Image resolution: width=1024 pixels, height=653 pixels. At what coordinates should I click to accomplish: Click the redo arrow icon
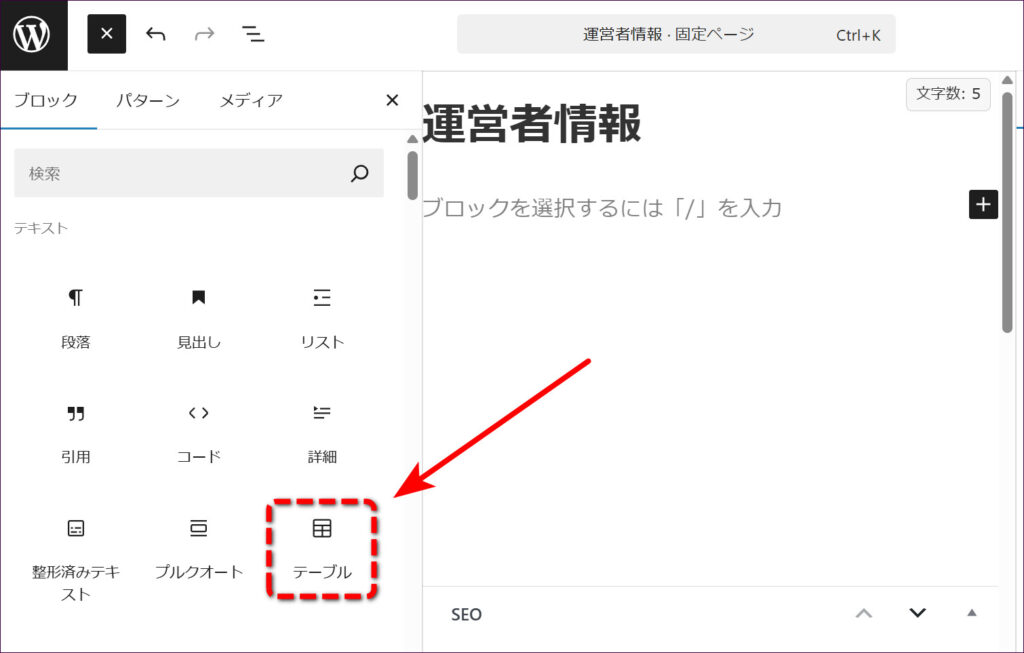point(204,34)
